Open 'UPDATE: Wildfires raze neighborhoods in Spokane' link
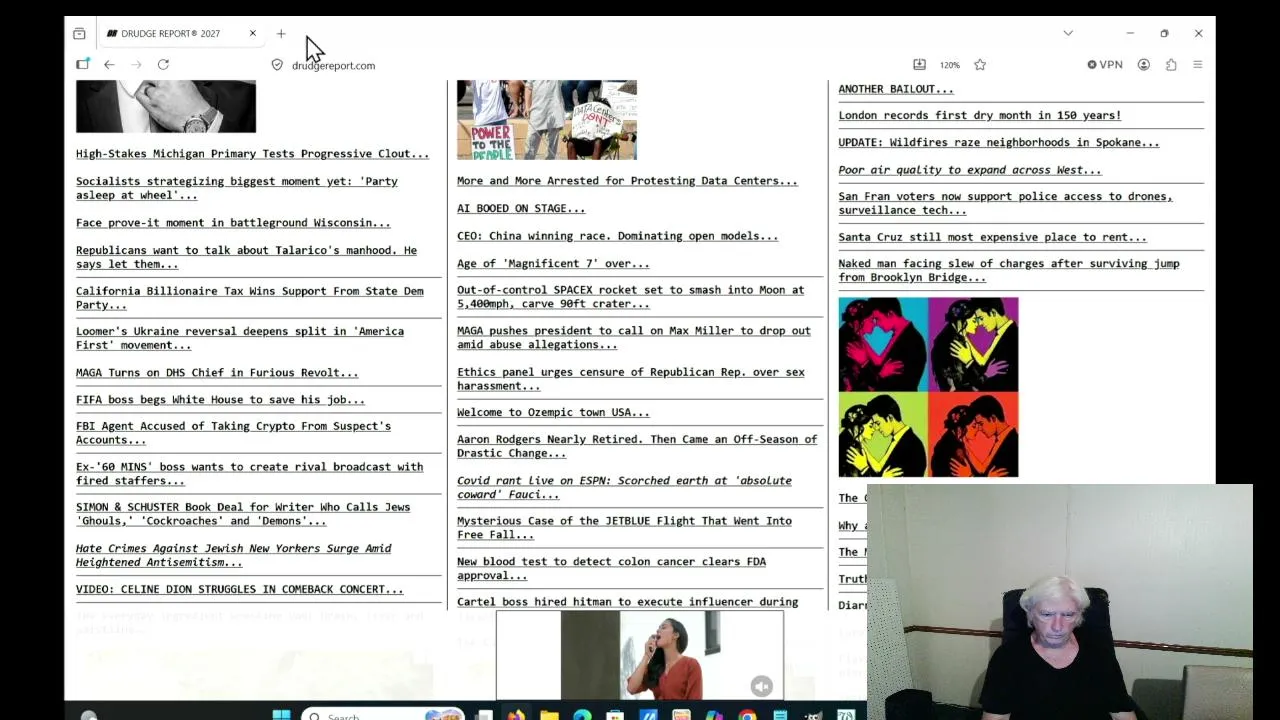Image resolution: width=1280 pixels, height=720 pixels. [999, 143]
